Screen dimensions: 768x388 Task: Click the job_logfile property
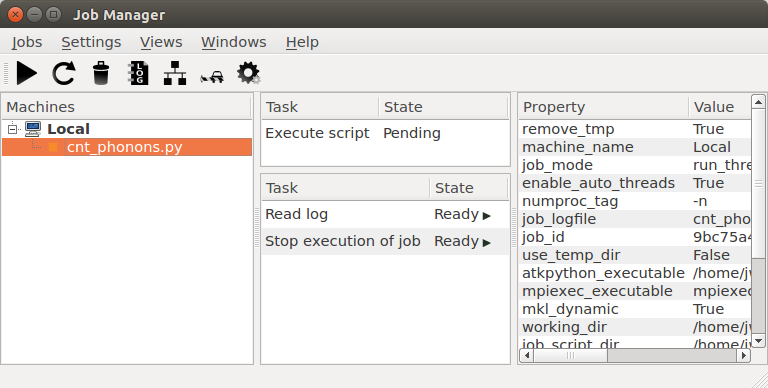click(559, 219)
